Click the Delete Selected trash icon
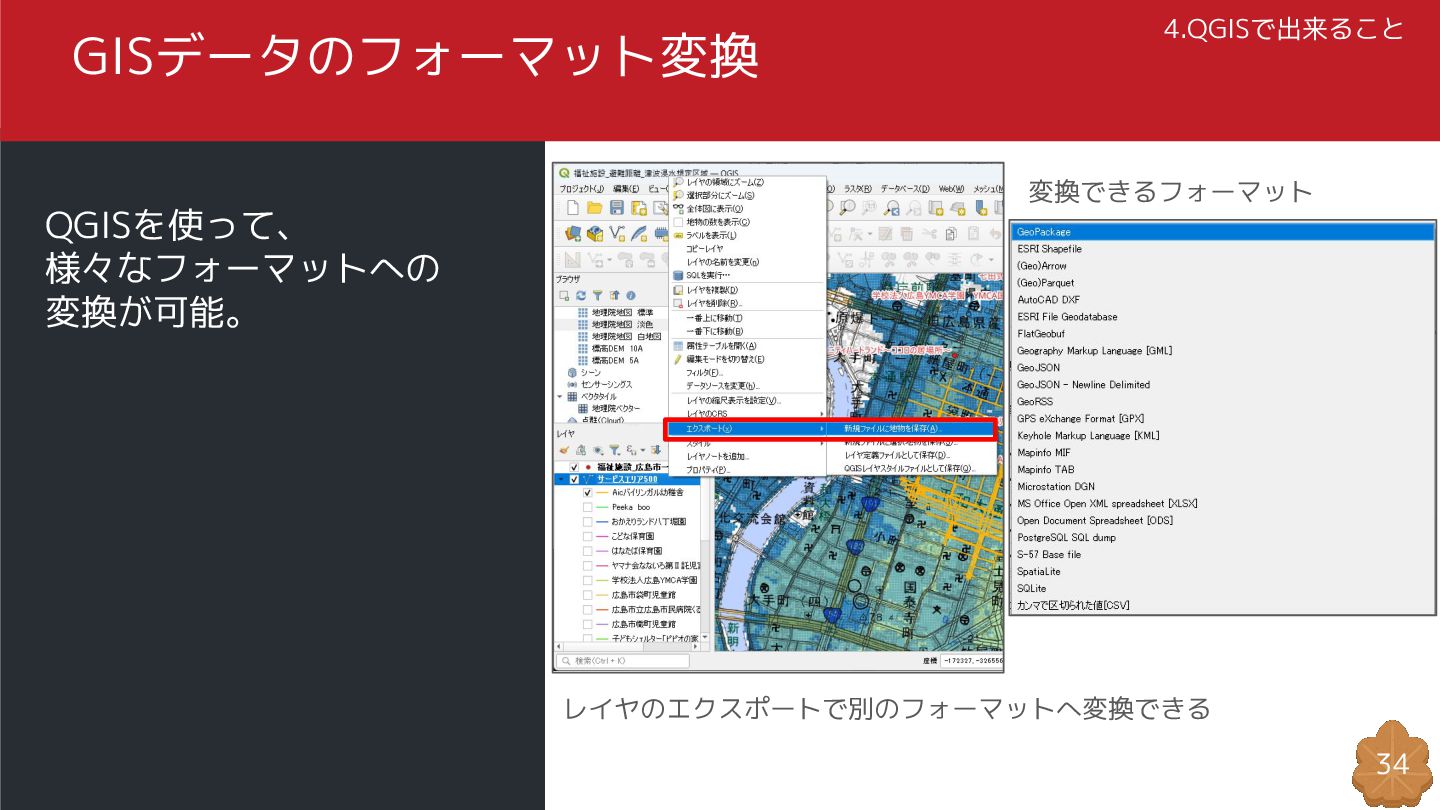Image resolution: width=1440 pixels, height=810 pixels. tap(907, 233)
